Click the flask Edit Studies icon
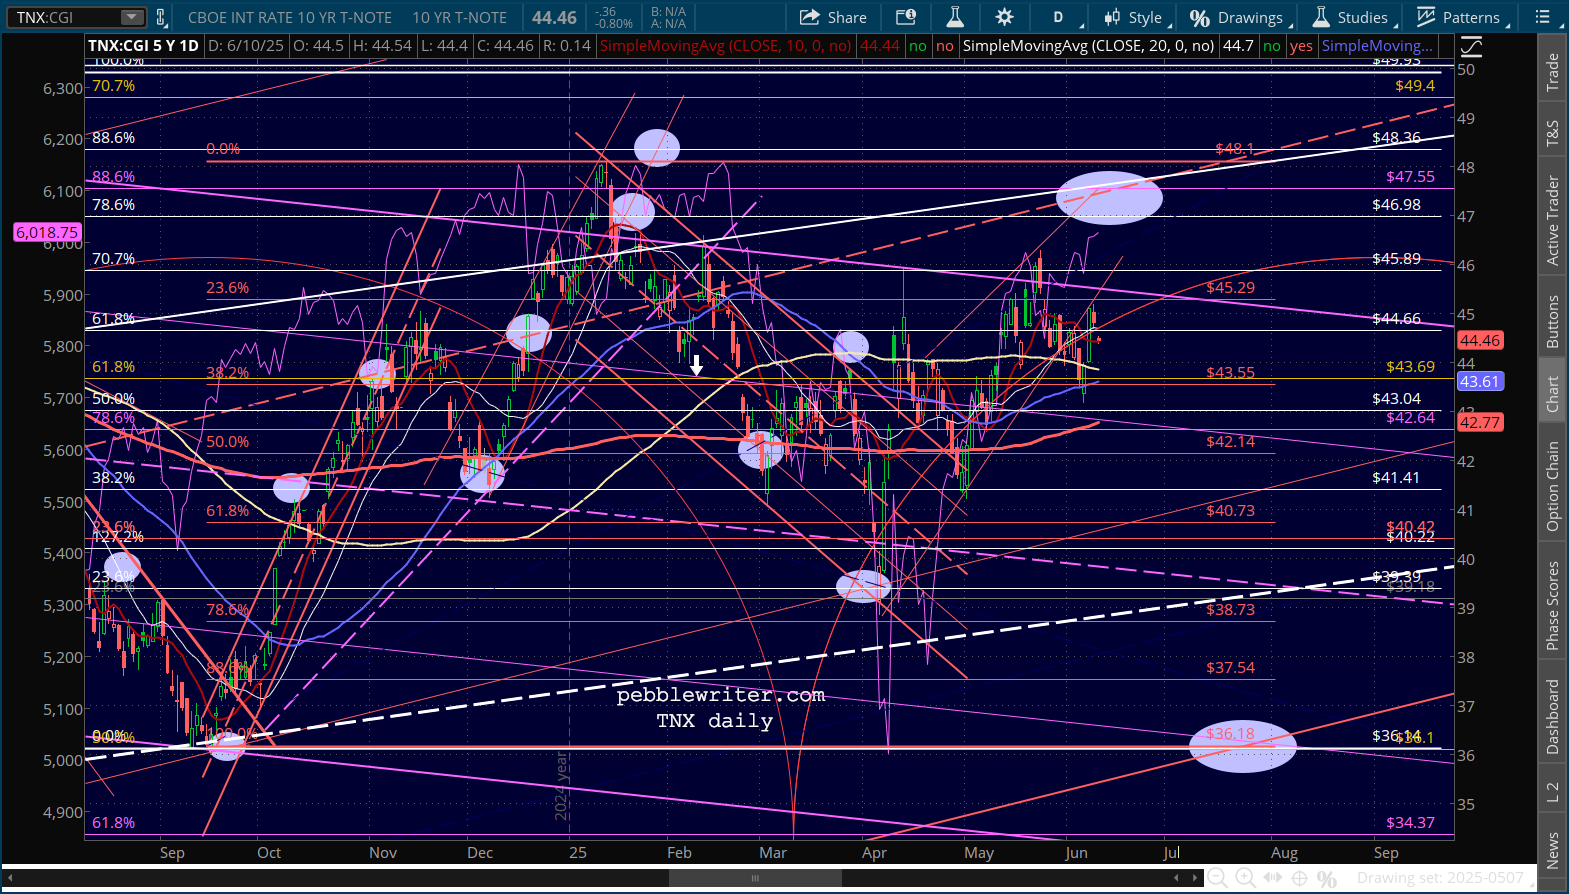Image resolution: width=1569 pixels, height=894 pixels. coord(955,17)
